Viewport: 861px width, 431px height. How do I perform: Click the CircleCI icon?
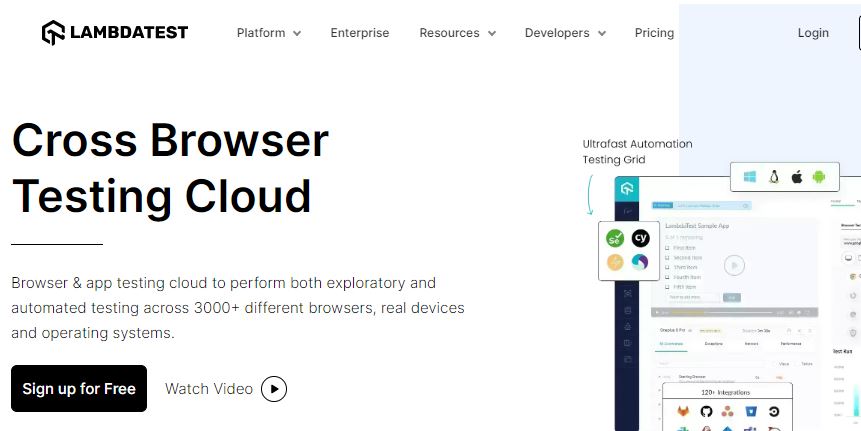click(774, 411)
